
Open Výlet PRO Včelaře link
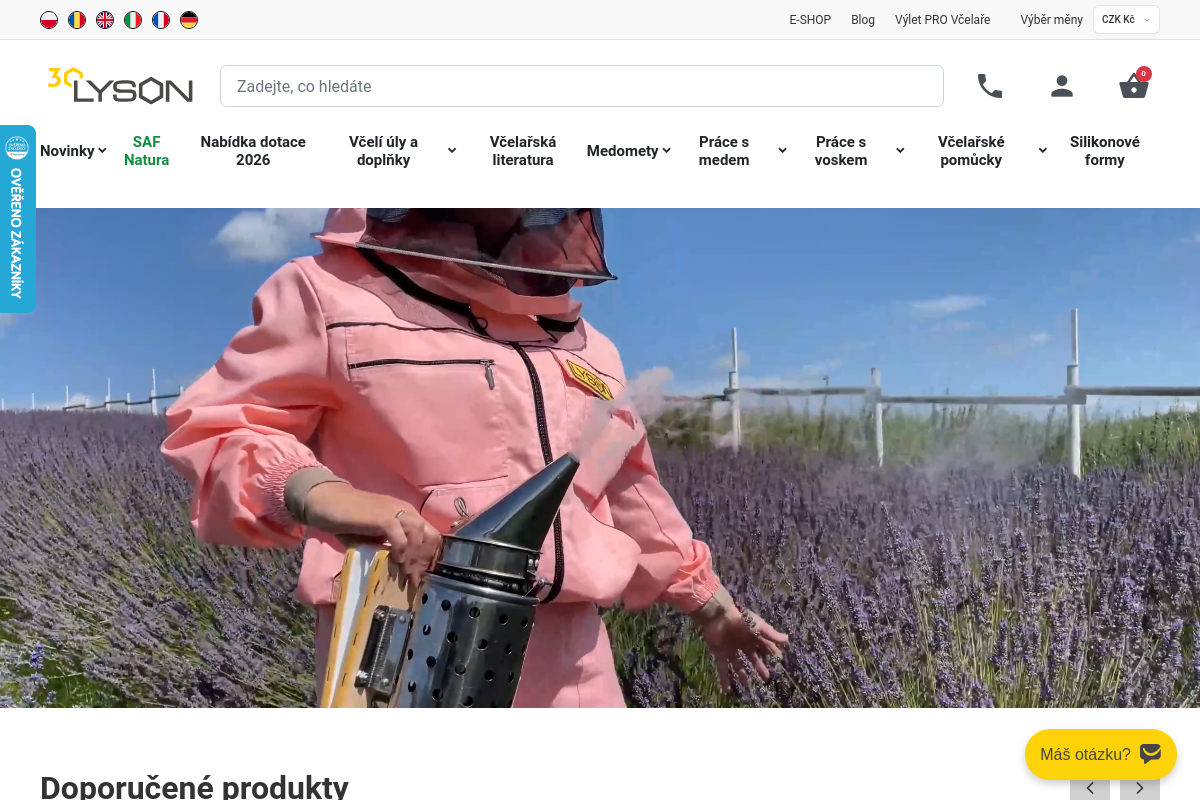coord(943,20)
